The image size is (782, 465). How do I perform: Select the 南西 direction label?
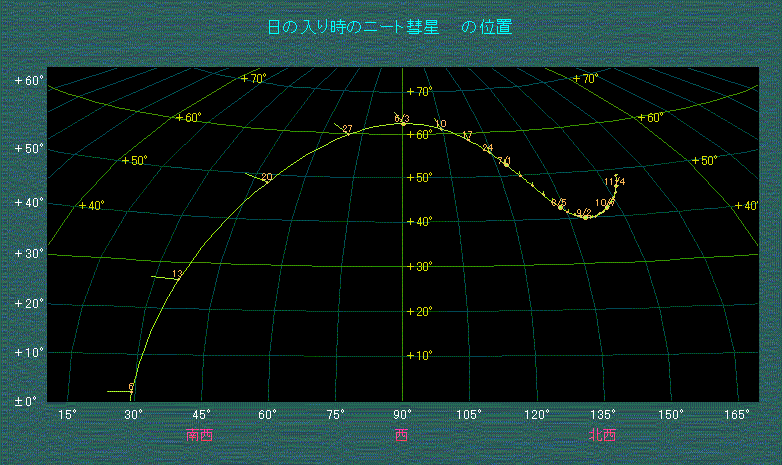tap(199, 435)
